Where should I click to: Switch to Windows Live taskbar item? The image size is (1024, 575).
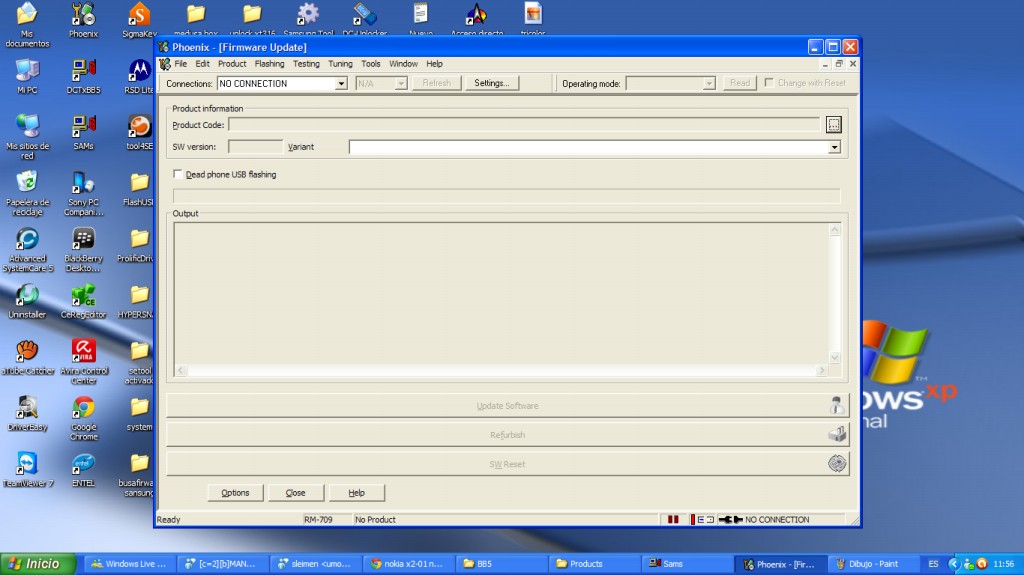coord(129,563)
